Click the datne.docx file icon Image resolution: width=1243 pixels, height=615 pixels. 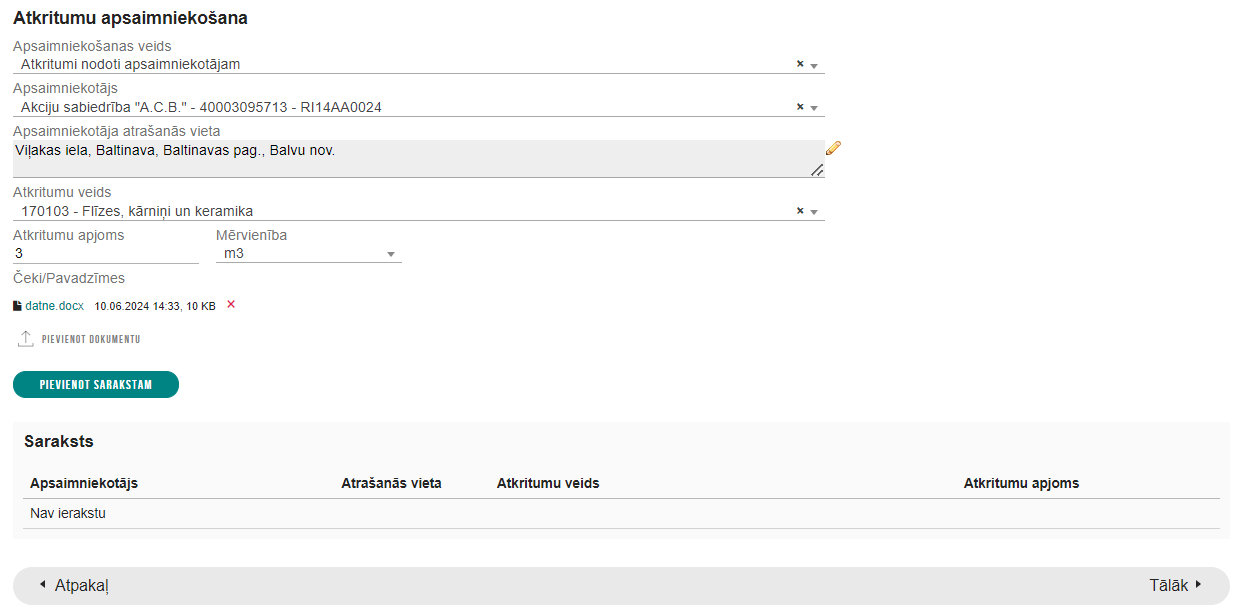pyautogui.click(x=17, y=306)
